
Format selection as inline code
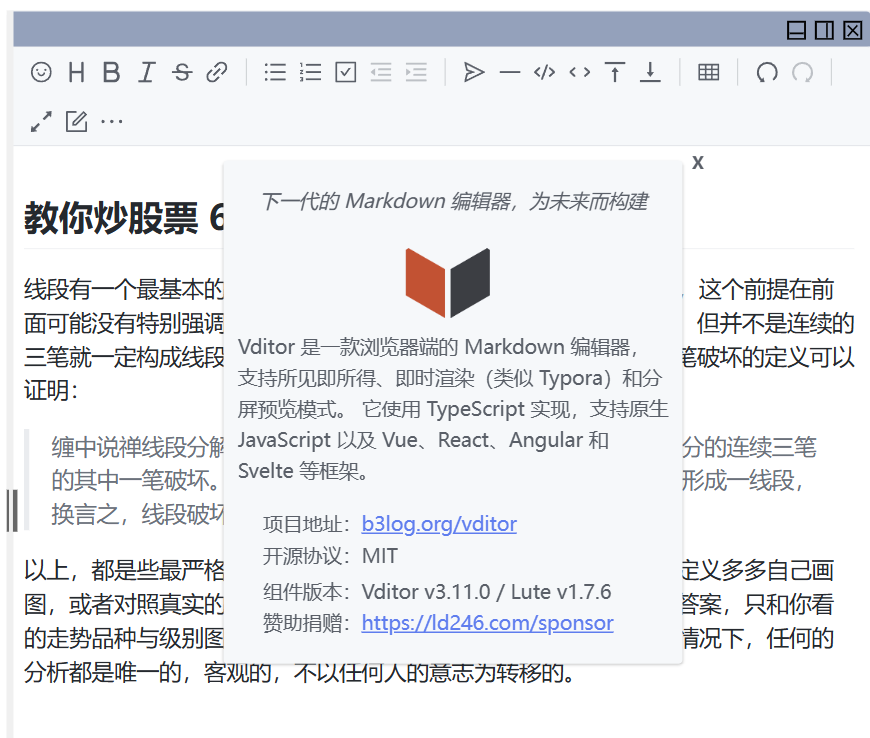click(578, 72)
